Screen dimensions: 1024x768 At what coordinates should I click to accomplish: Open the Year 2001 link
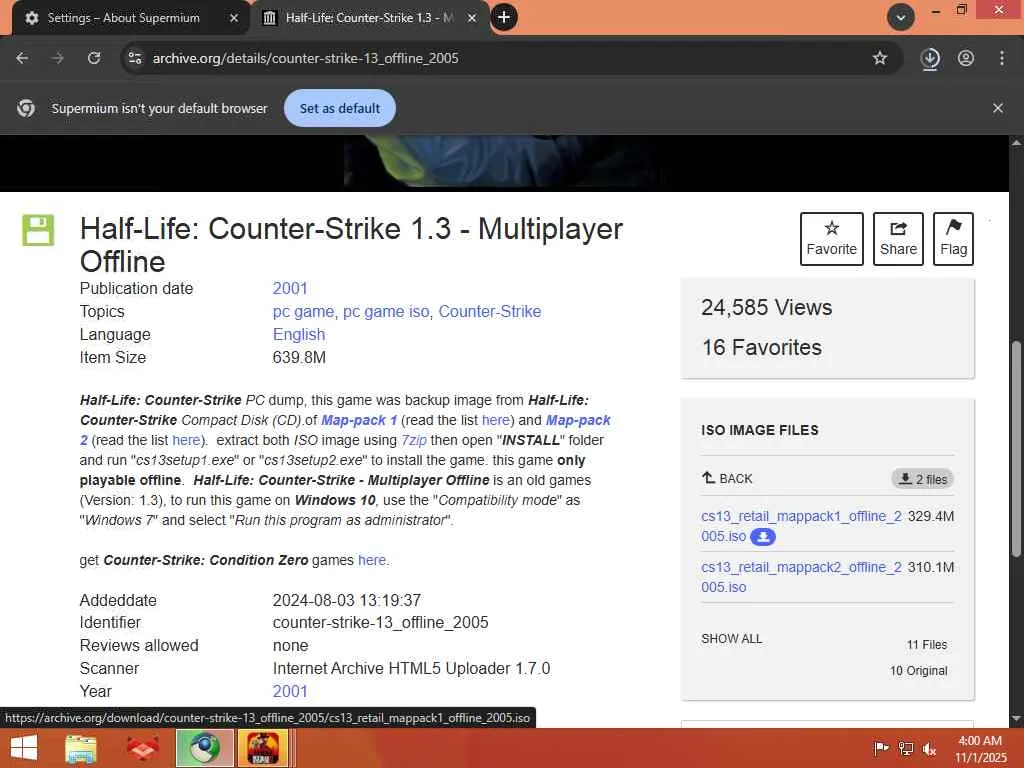290,692
